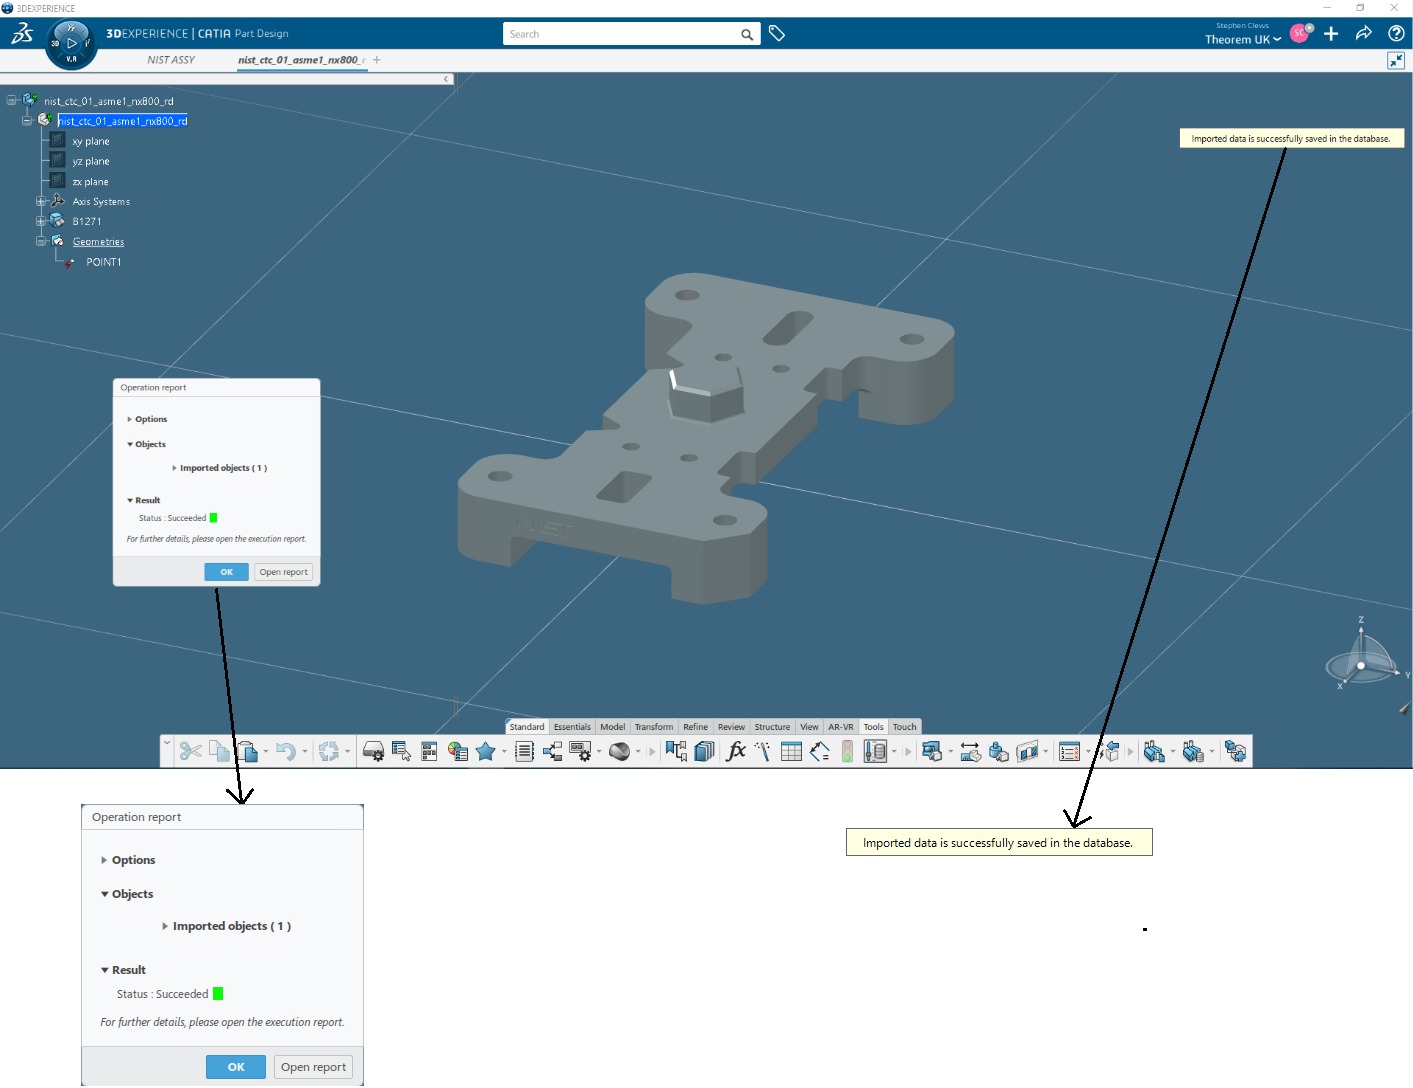Click the magic wand knowledge icon
1413x1088 pixels.
(x=763, y=752)
